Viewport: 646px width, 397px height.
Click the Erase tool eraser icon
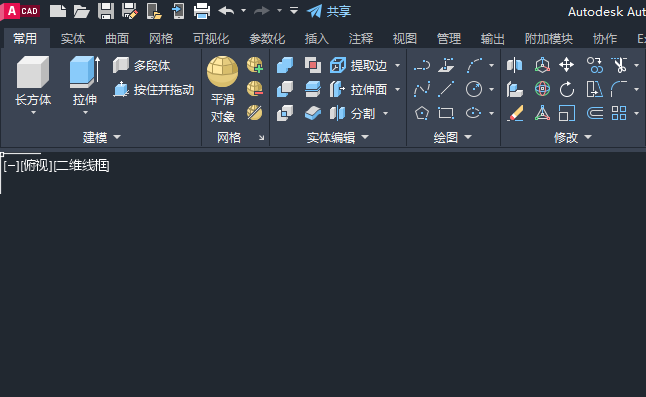[x=515, y=113]
